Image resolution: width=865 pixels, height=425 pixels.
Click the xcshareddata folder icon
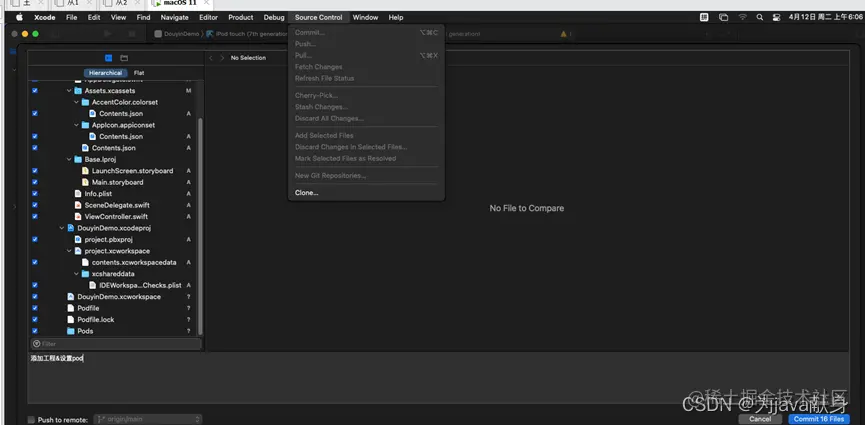(85, 274)
